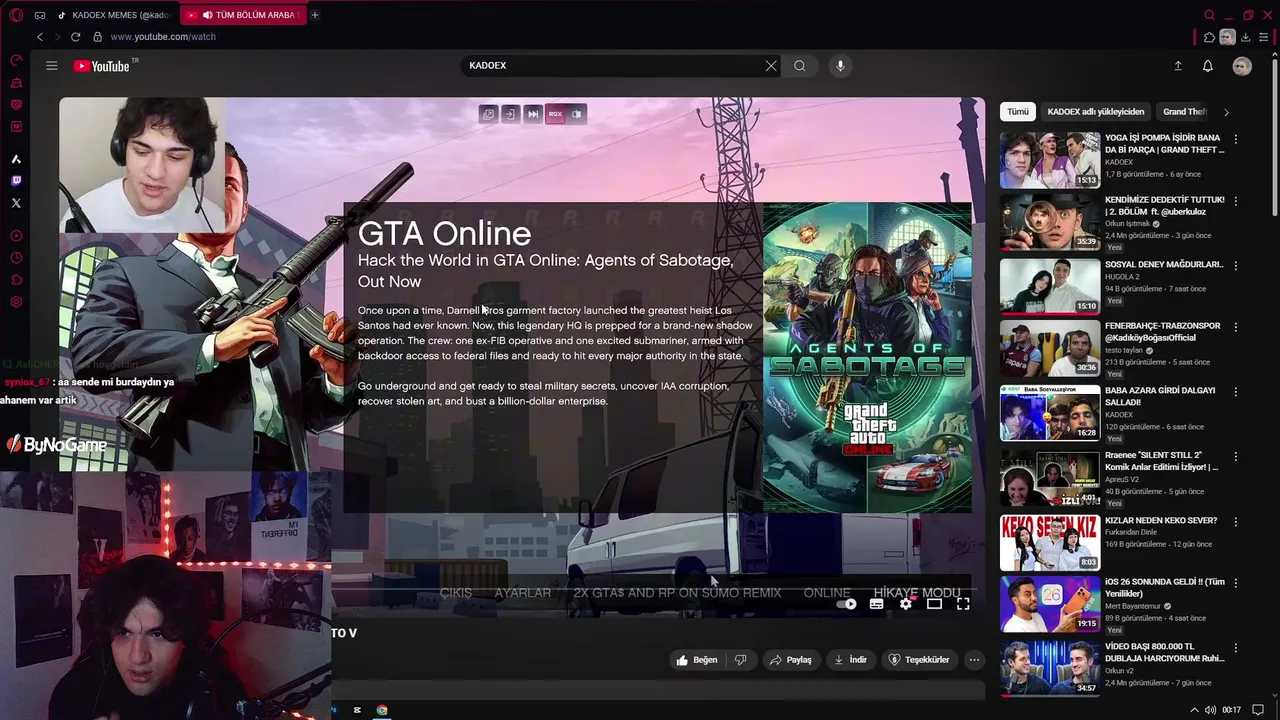Like the video with Beğen
Viewport: 1280px width, 720px height.
pyautogui.click(x=698, y=660)
